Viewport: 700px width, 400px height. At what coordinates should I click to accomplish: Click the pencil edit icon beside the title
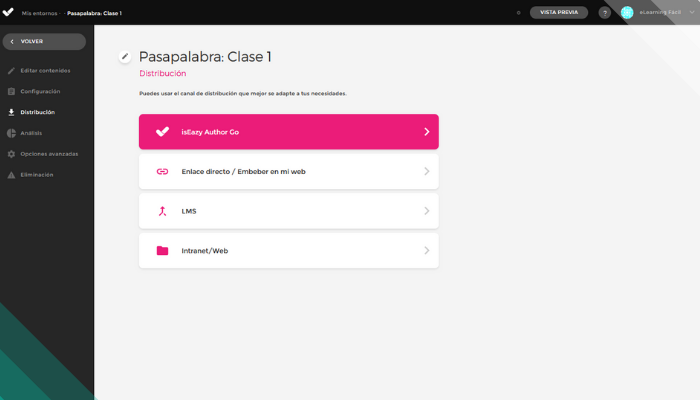(x=125, y=56)
